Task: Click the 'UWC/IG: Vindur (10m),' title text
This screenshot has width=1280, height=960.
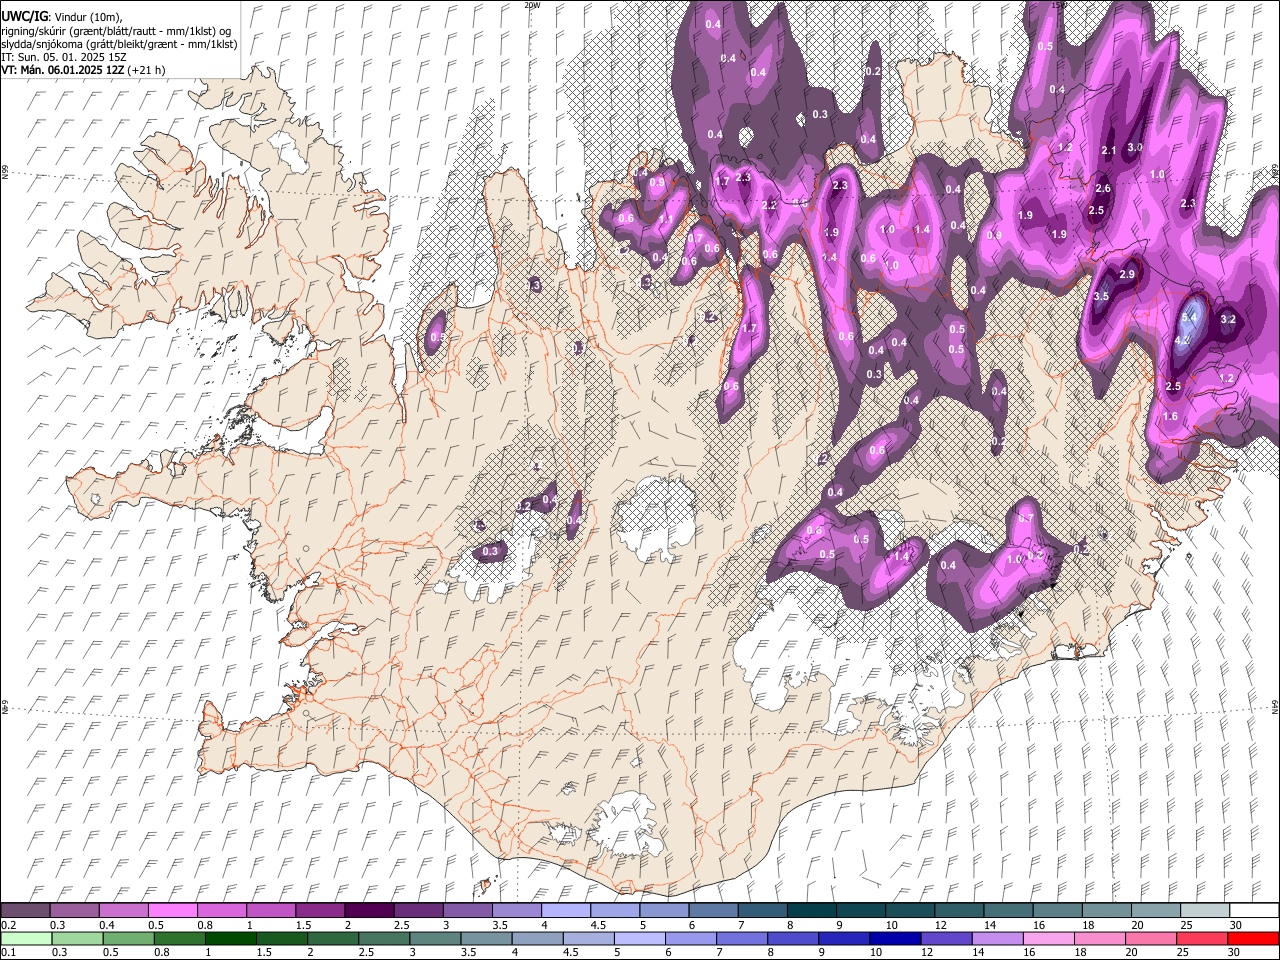Action: click(x=62, y=17)
